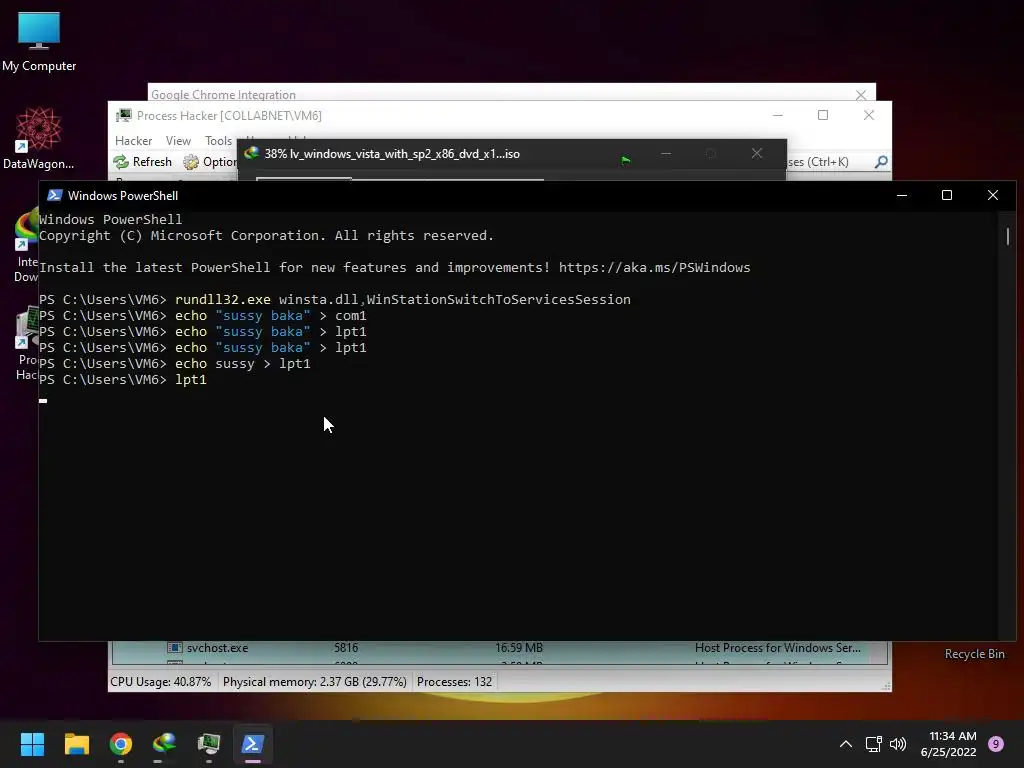Click the Process Hacker [COLLABNET\VM6] title
1024x768 pixels.
point(229,116)
